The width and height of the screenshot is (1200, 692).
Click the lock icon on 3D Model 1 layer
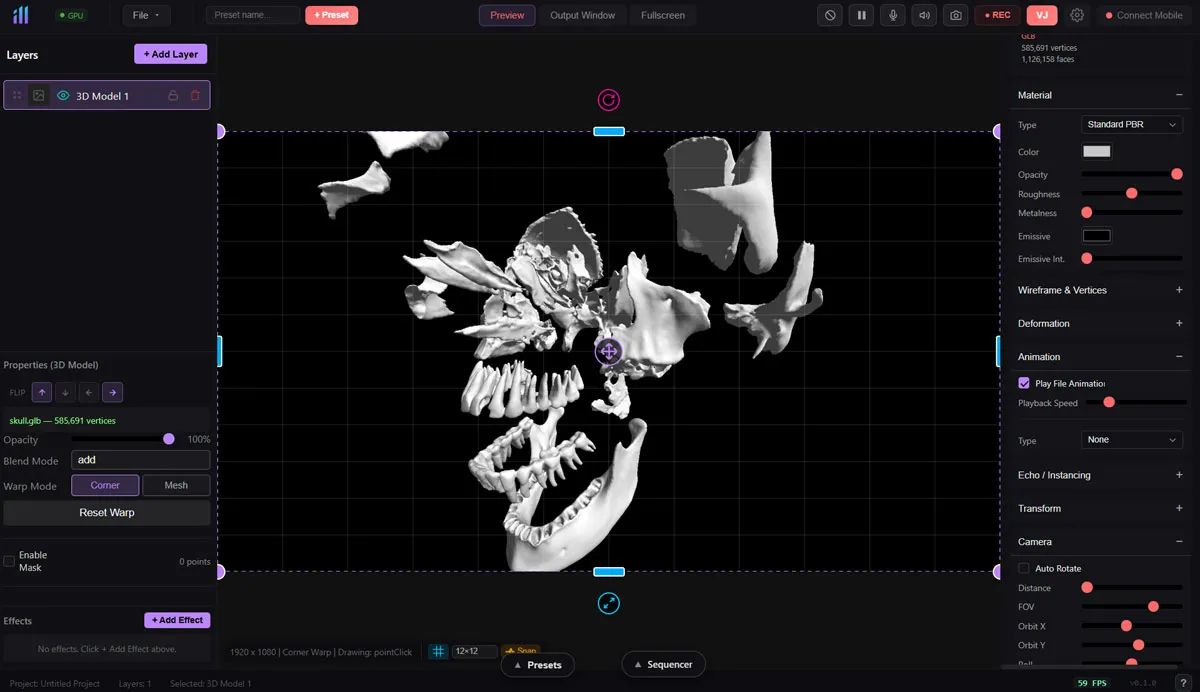click(x=173, y=95)
